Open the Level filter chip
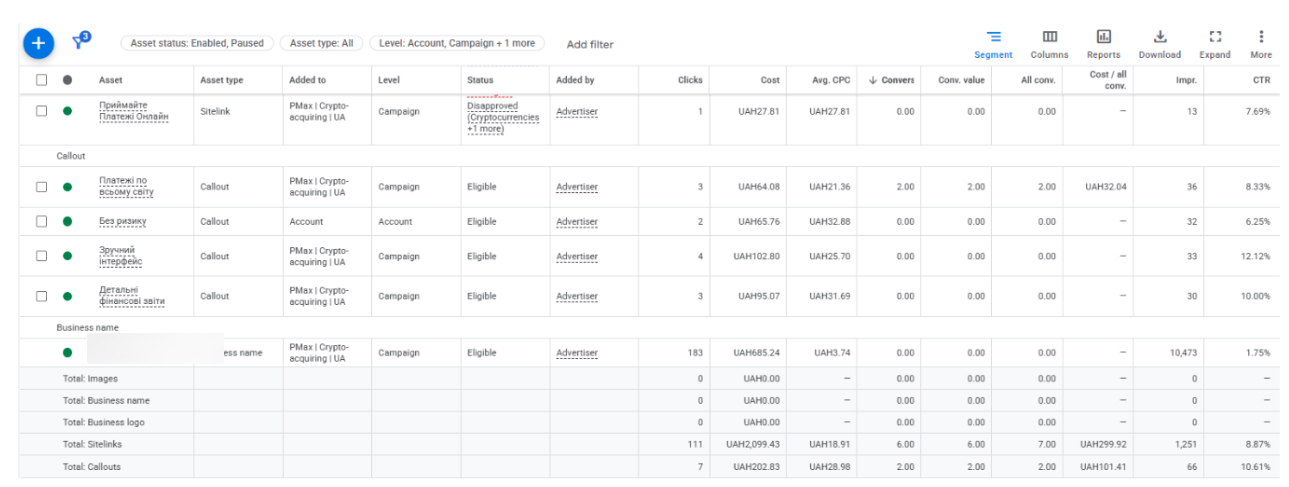The width and height of the screenshot is (1289, 487). click(x=457, y=44)
